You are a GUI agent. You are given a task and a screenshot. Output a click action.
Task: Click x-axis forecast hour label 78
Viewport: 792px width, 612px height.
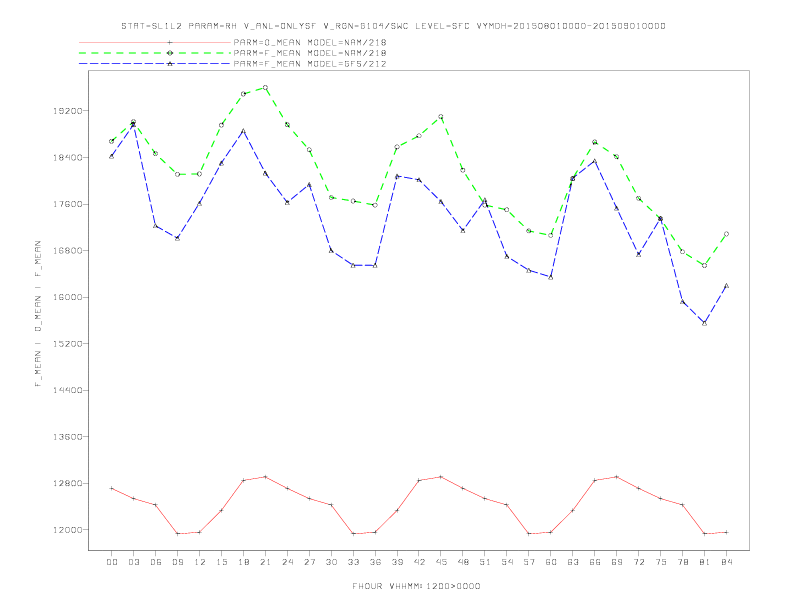click(682, 562)
